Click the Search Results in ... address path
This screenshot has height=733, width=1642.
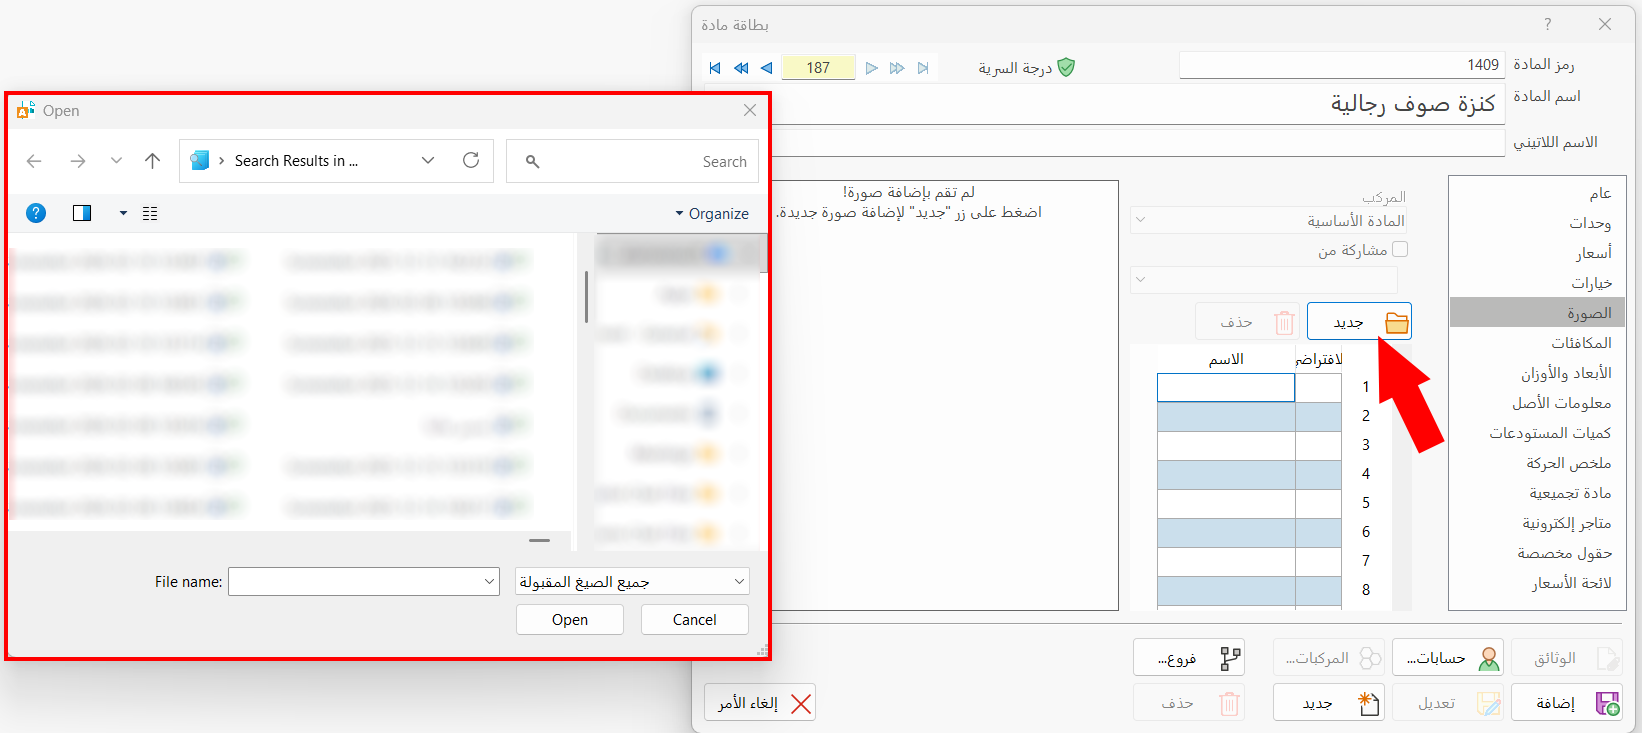tap(296, 161)
